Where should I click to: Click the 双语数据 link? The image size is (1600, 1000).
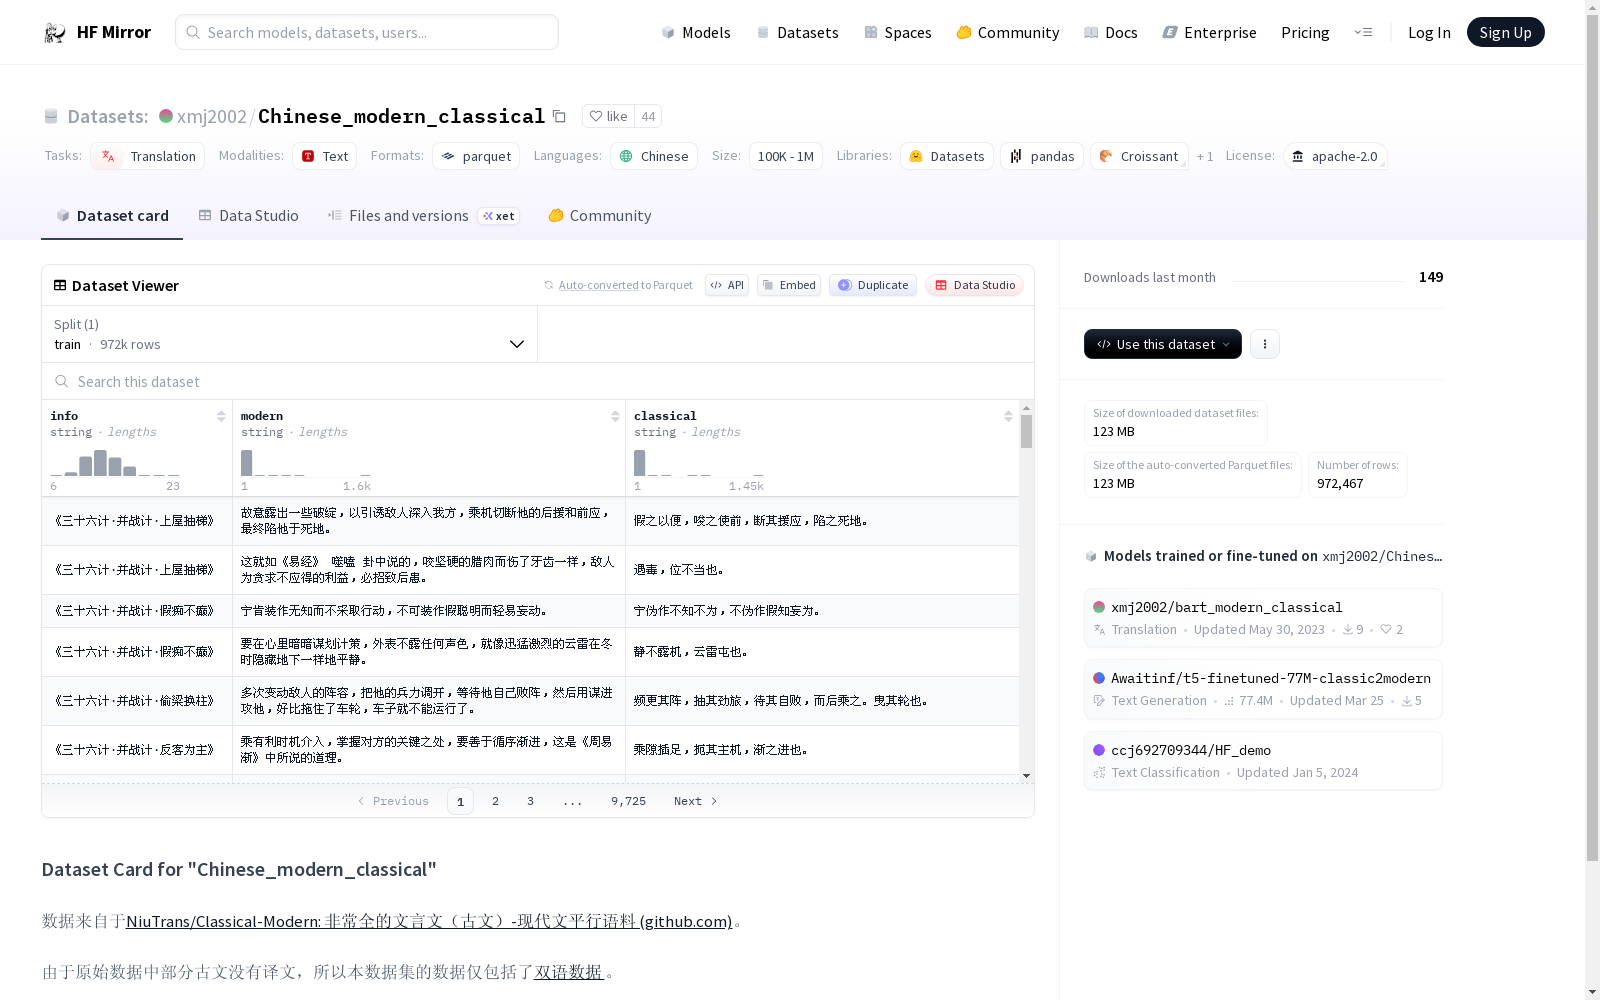[x=568, y=972]
